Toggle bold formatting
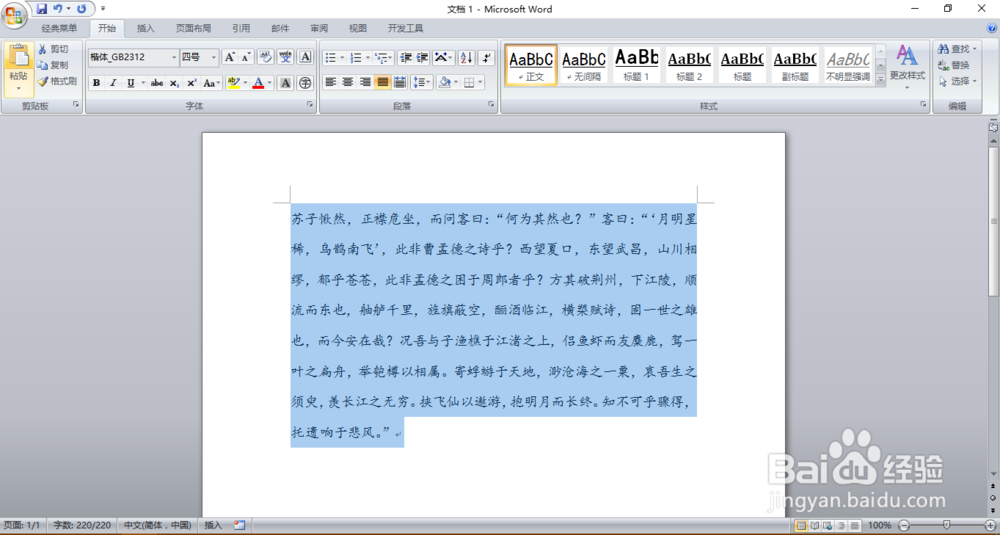 96,83
